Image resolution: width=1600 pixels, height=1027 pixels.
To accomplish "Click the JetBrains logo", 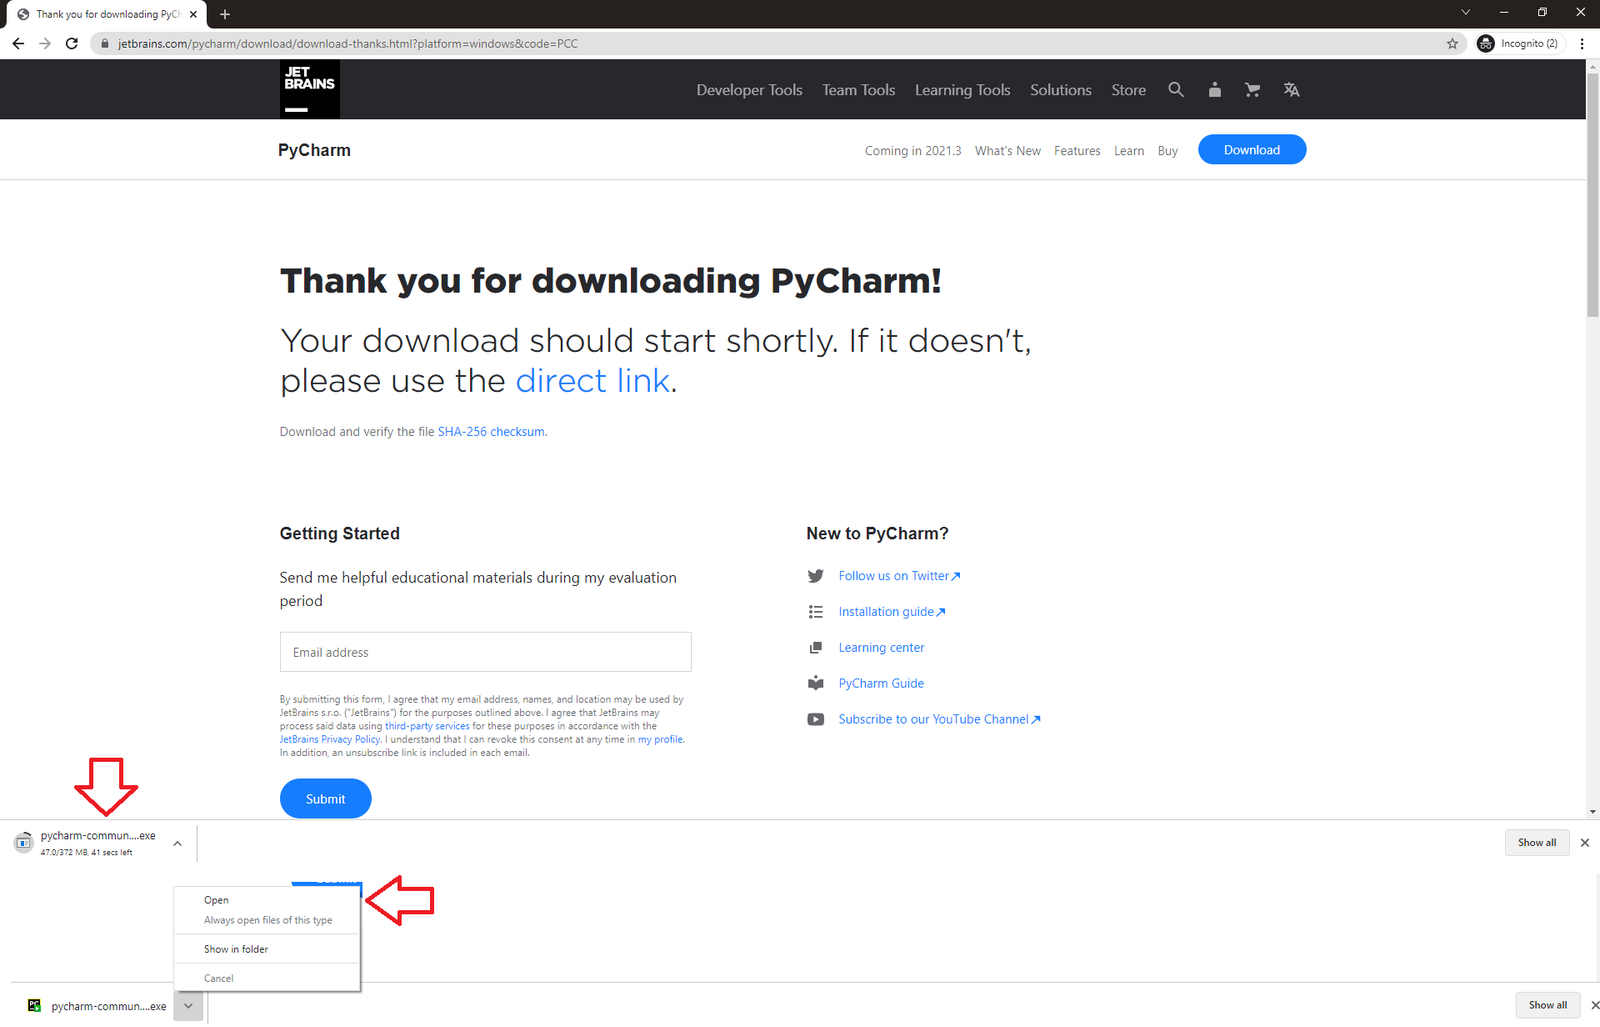I will [x=309, y=88].
